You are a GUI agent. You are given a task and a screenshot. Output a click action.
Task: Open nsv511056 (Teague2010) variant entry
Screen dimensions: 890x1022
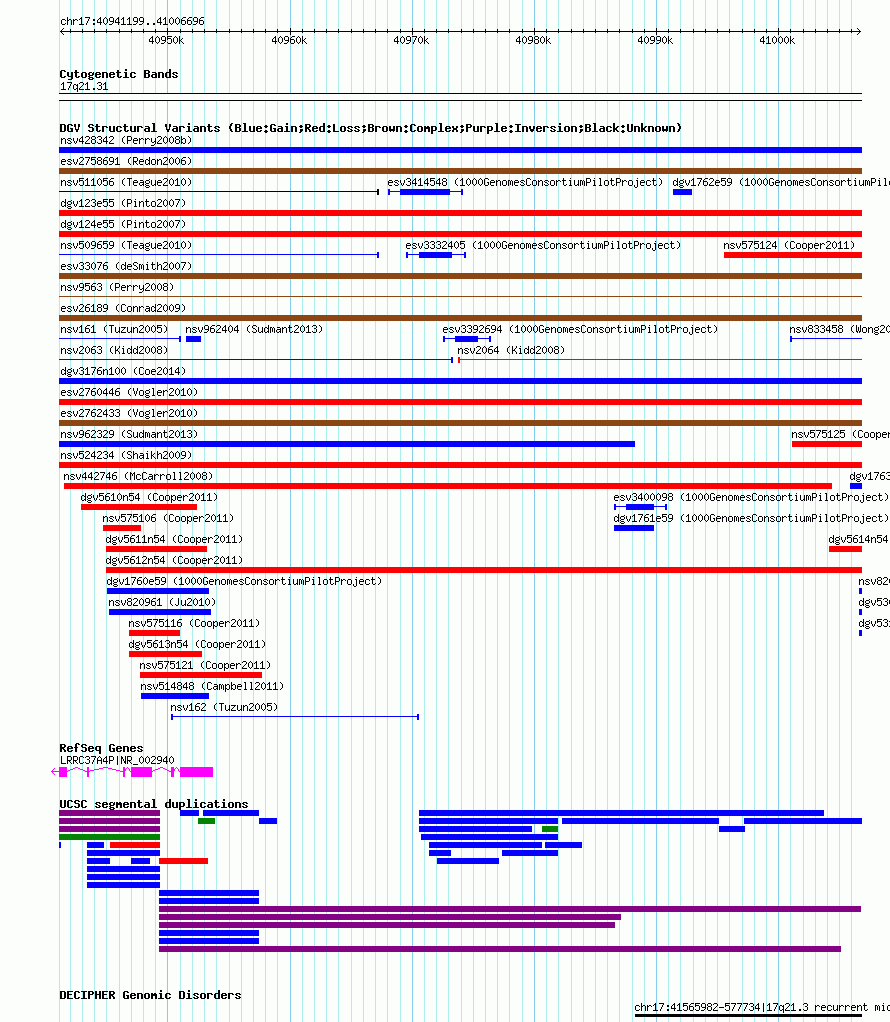(126, 182)
